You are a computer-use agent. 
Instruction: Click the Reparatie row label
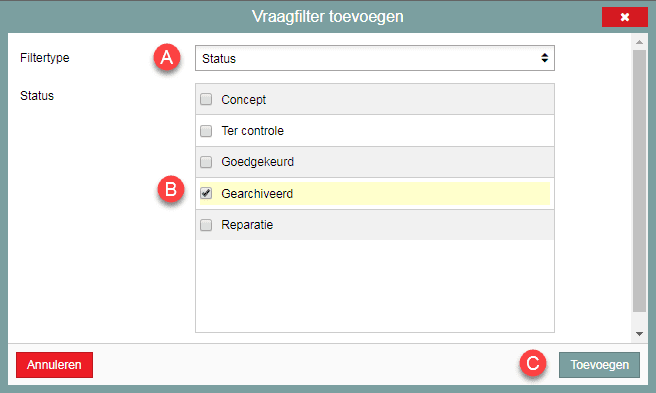tap(247, 225)
